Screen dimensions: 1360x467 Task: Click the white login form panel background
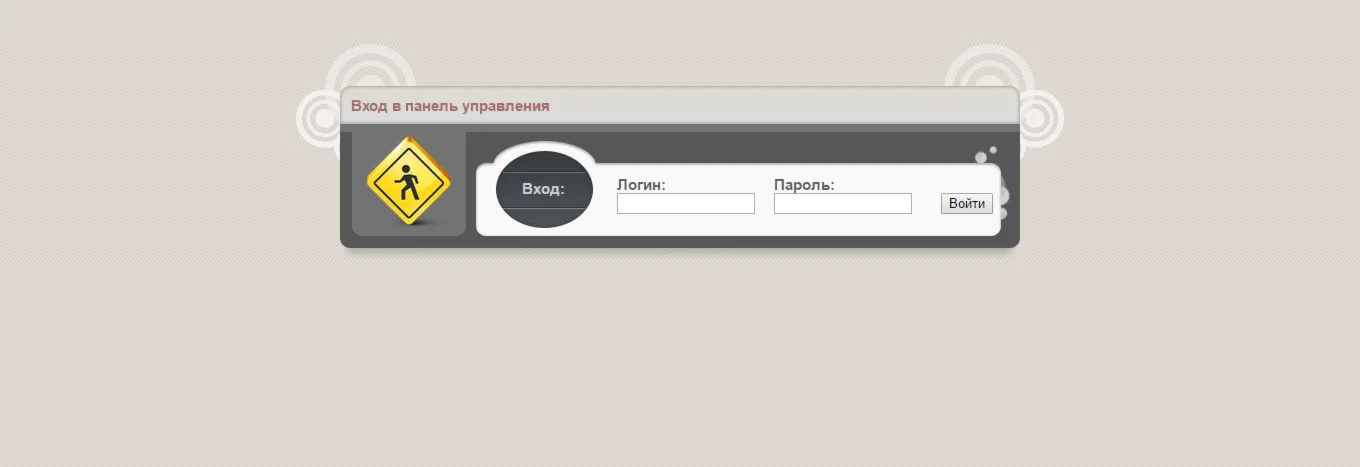pos(760,226)
